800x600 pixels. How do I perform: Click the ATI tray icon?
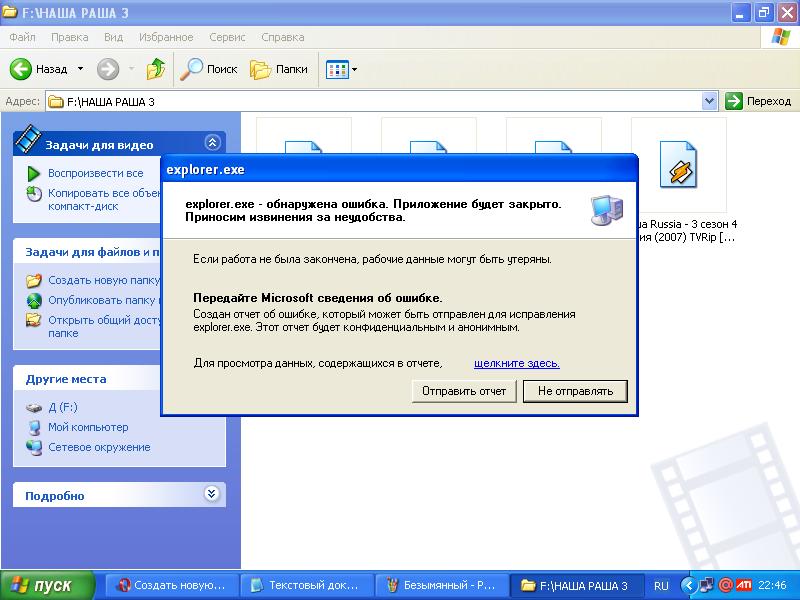pos(743,585)
